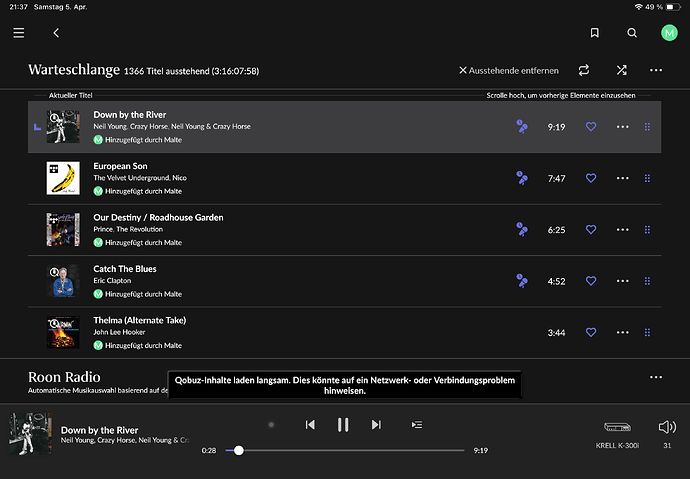
Task: Click the Roon Radio heading
Action: (x=64, y=377)
